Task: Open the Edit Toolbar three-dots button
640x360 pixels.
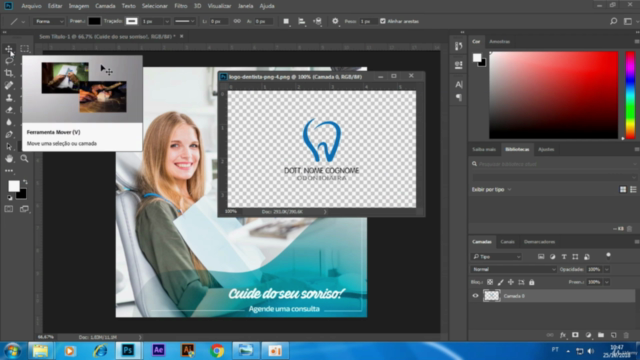Action: (9, 171)
